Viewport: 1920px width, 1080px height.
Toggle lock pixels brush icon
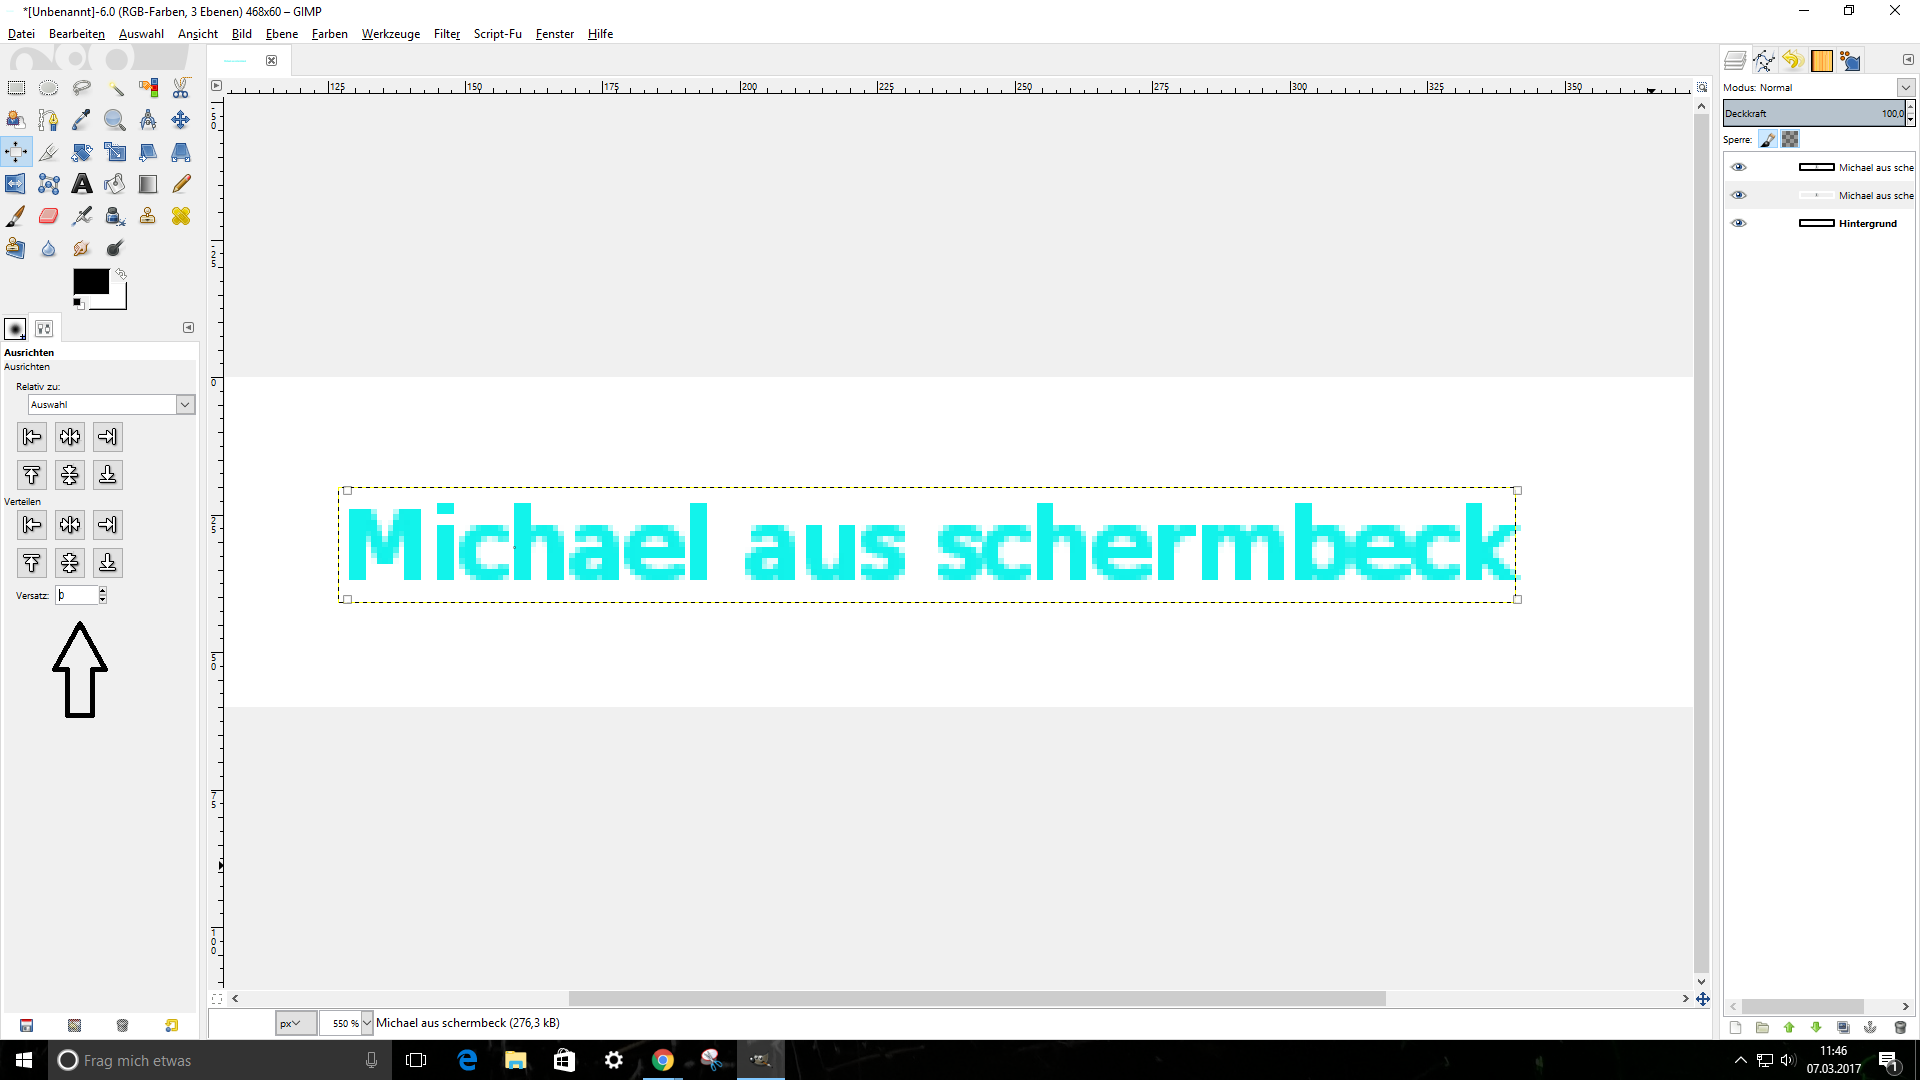1768,140
